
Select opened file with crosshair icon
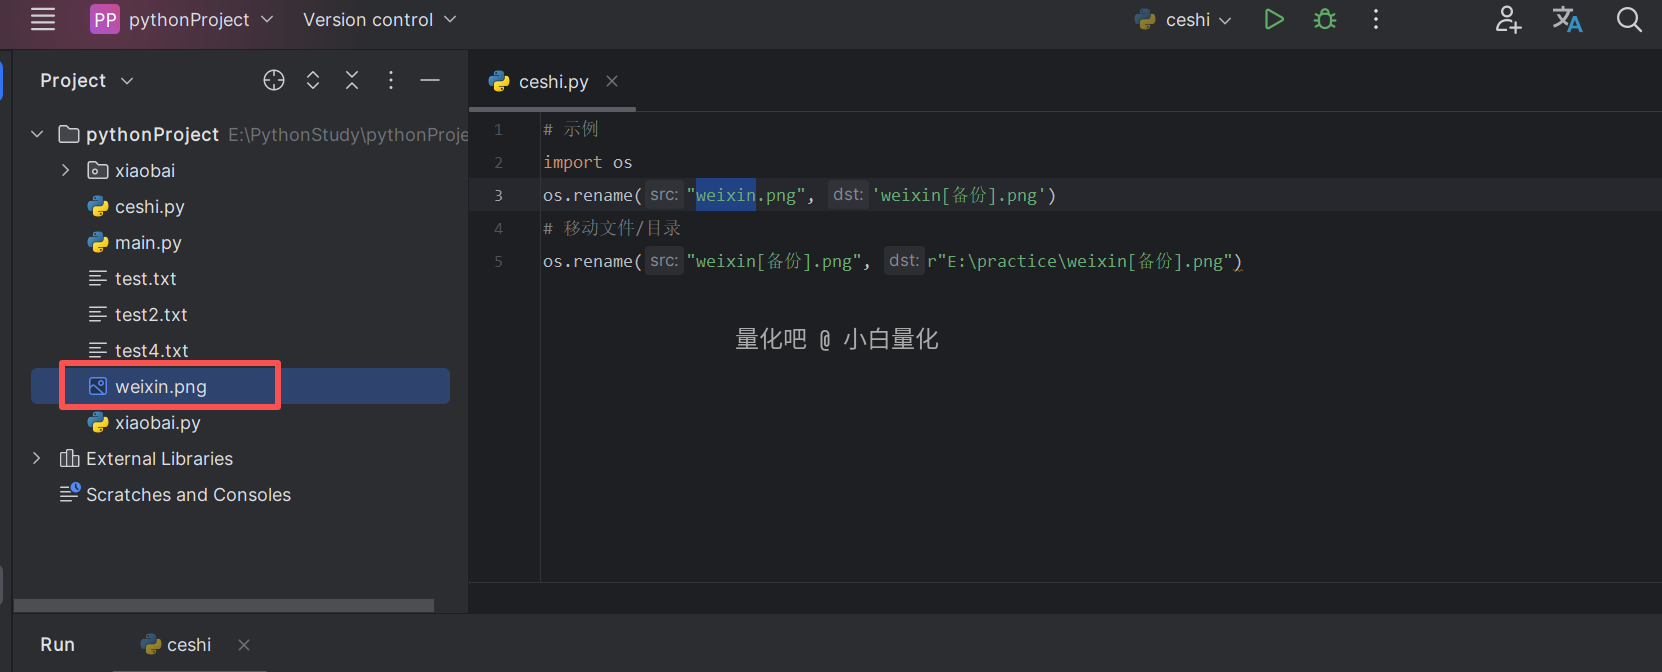coord(274,80)
